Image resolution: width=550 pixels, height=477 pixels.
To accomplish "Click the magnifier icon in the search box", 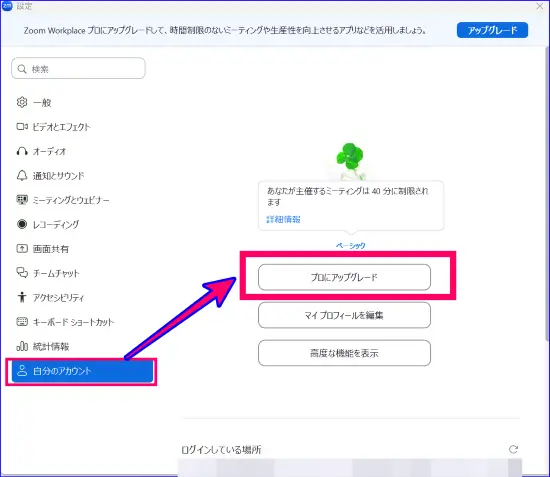I will point(22,69).
